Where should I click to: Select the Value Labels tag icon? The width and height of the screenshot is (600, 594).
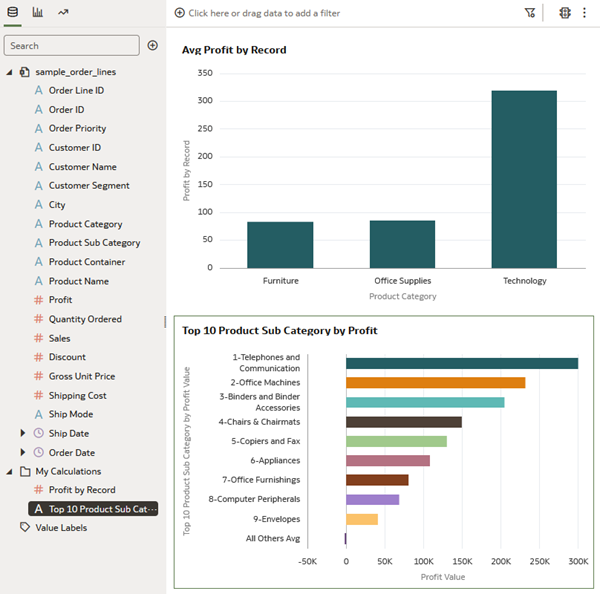point(25,527)
